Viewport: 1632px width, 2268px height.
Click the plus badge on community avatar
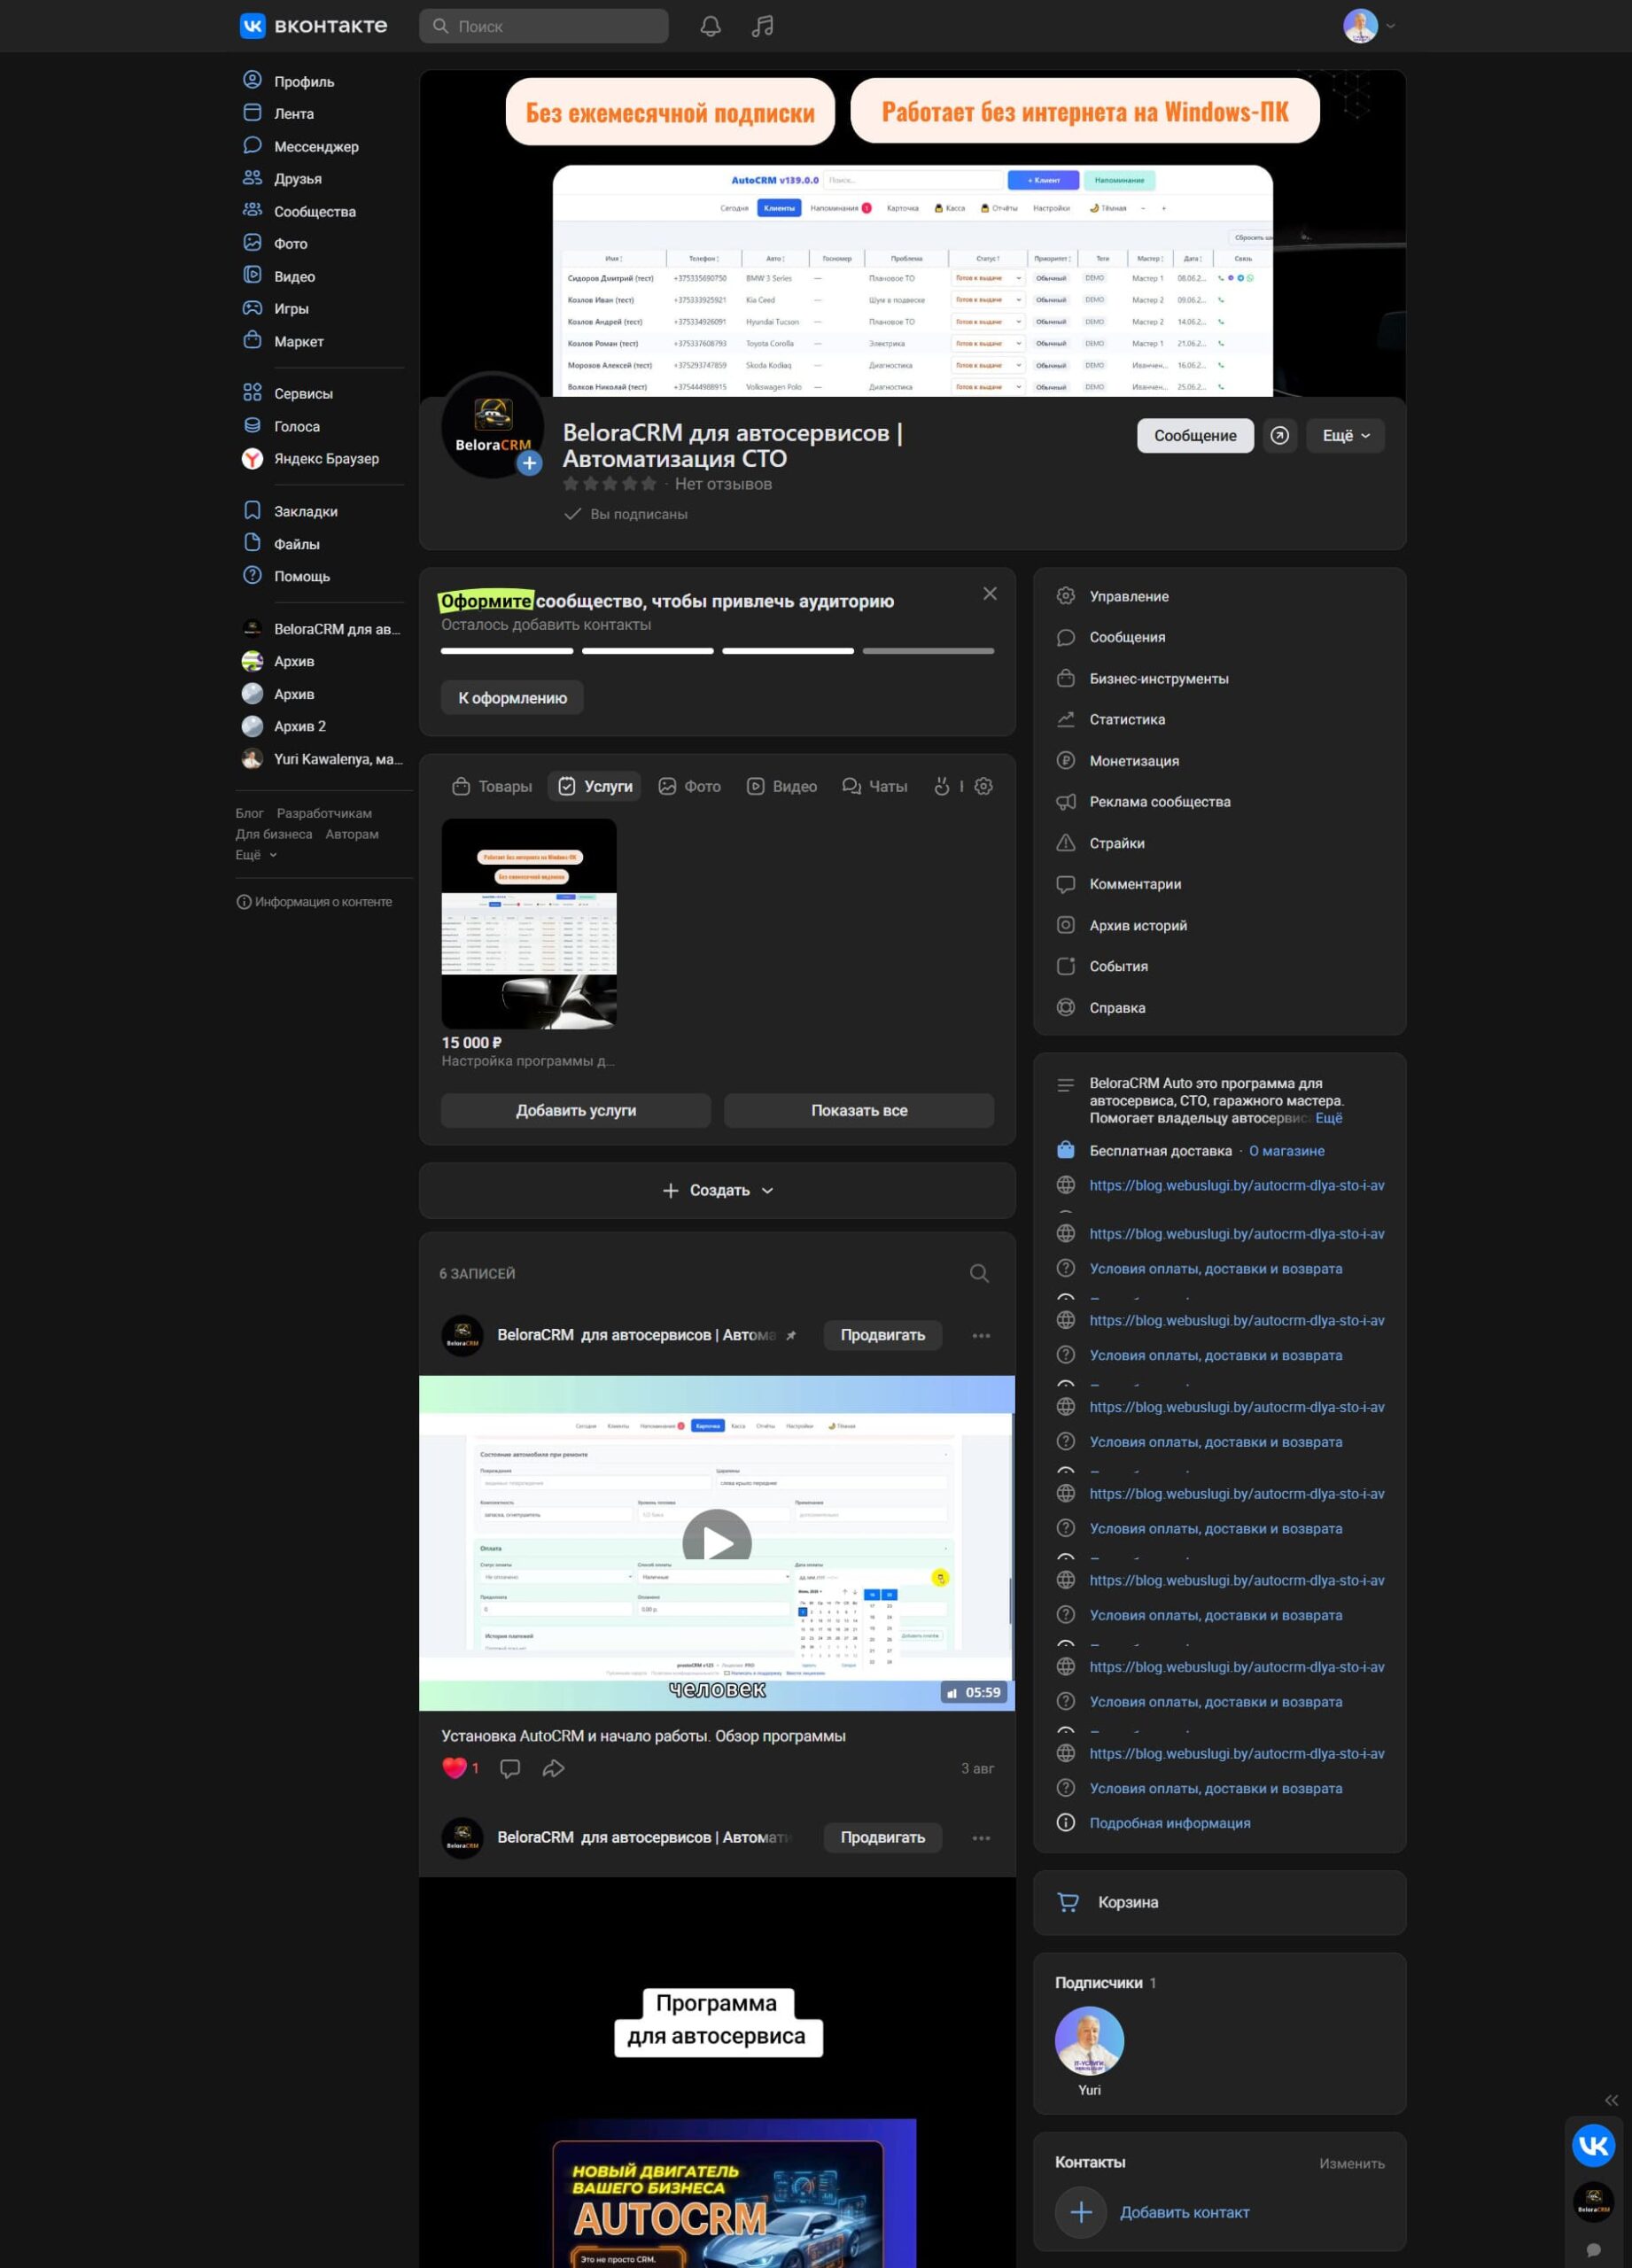[529, 463]
